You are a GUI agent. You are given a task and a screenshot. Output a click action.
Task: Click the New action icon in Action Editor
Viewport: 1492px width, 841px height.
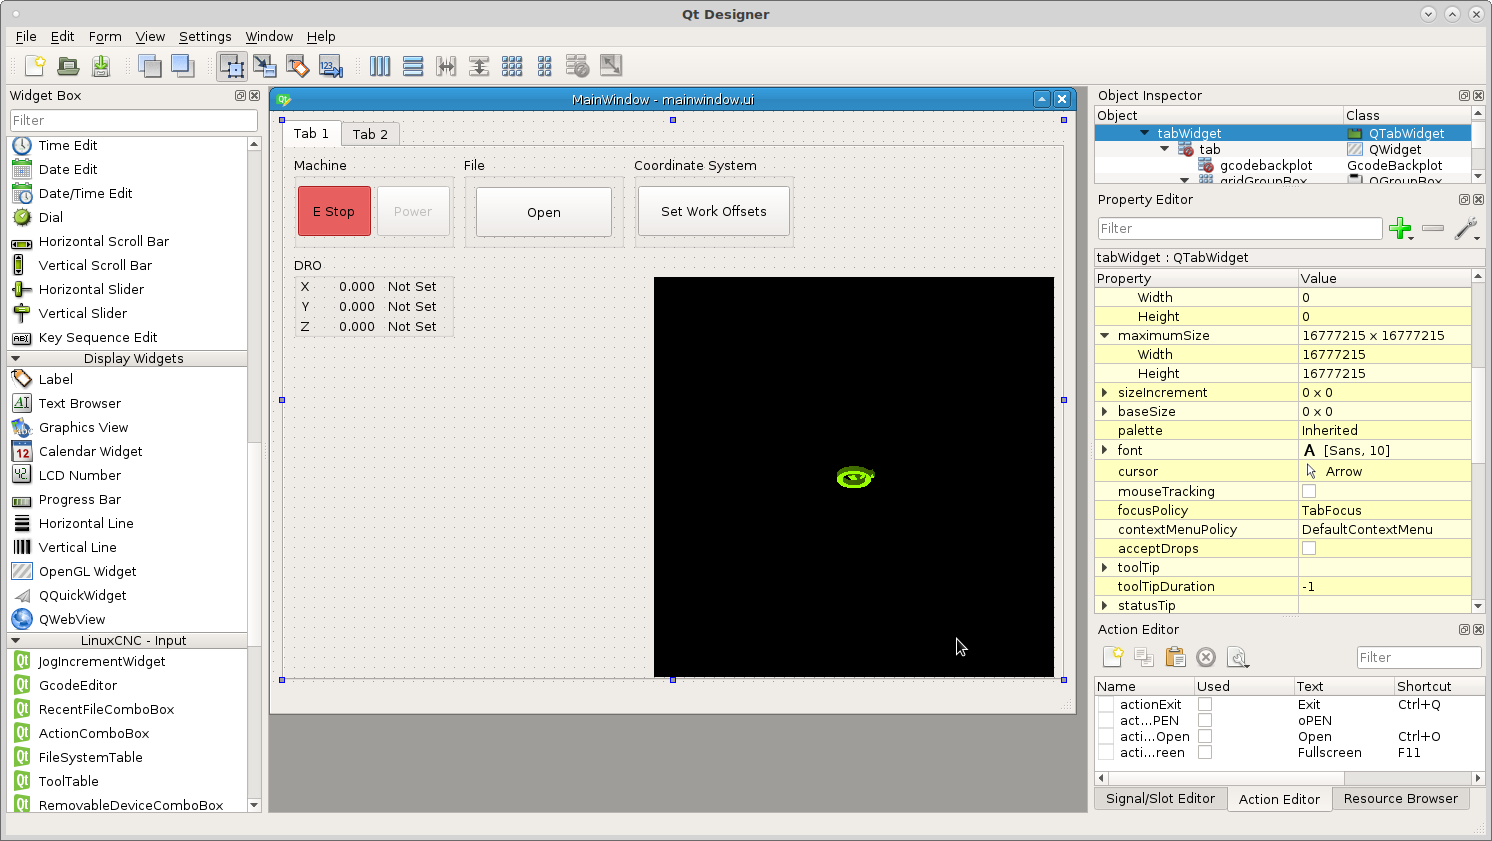point(1113,657)
